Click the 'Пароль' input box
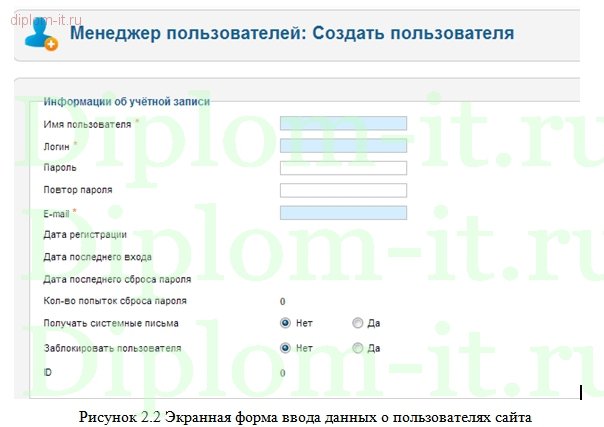 (x=343, y=168)
